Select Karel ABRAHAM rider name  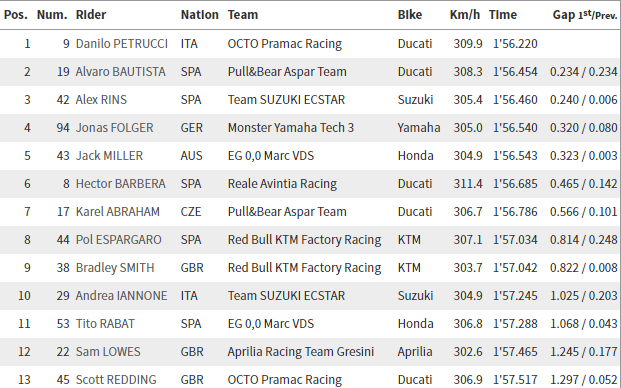click(118, 212)
